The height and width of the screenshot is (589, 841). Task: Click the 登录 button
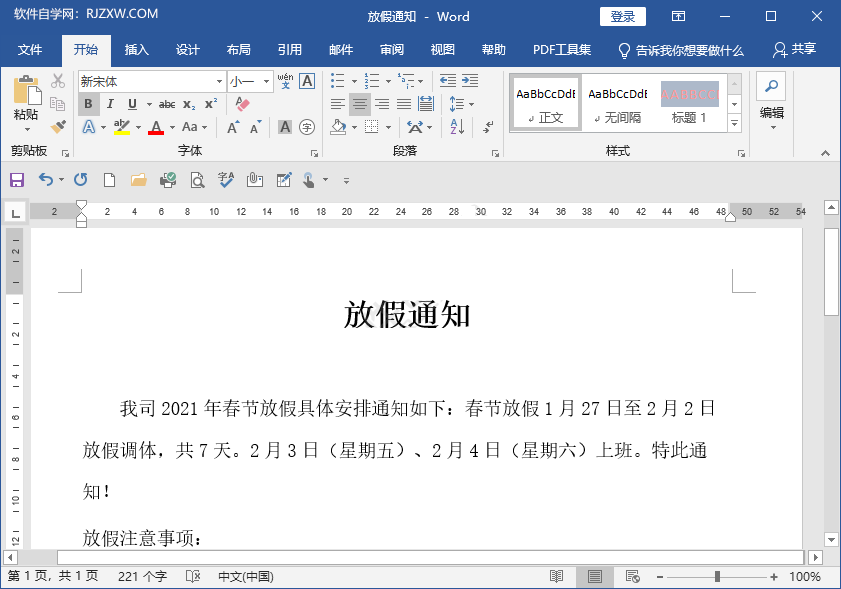tap(622, 16)
